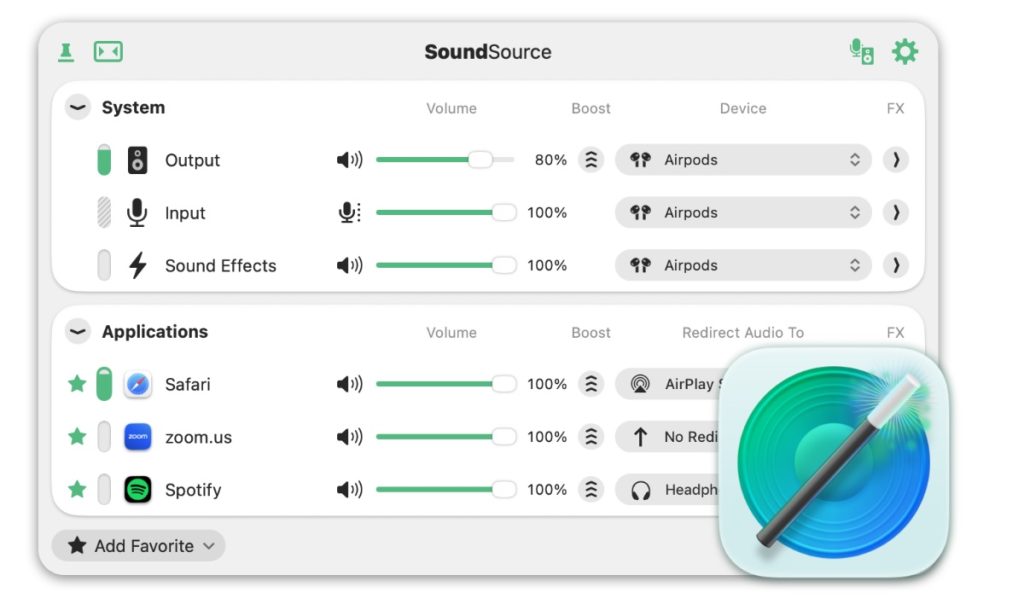Click the microphone and speaker icon

point(861,52)
